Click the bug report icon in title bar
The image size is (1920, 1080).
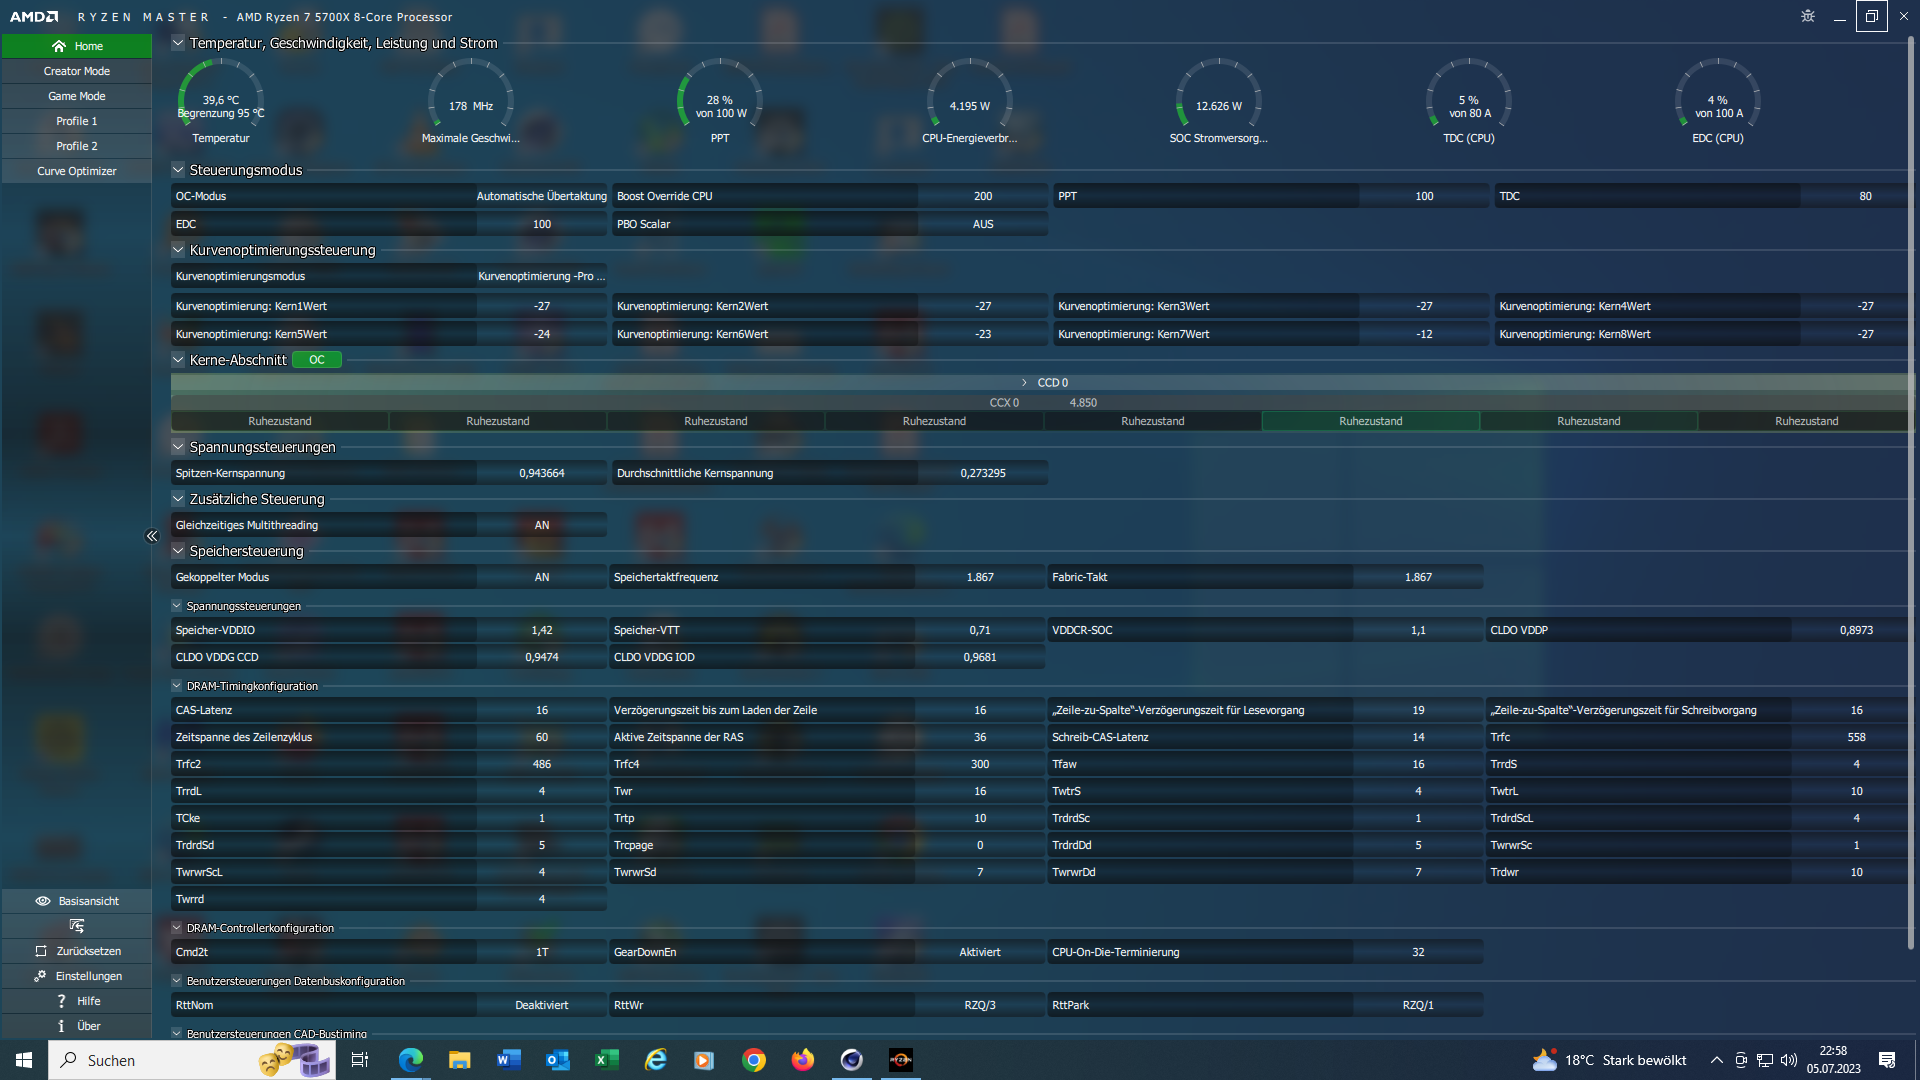point(1807,16)
